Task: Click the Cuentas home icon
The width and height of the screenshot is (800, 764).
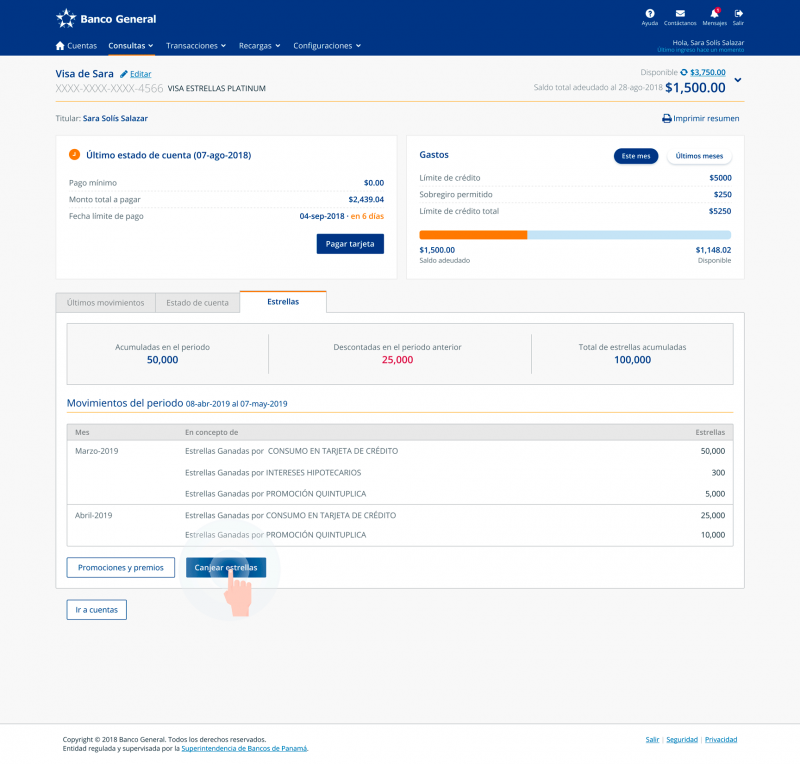Action: coord(60,46)
